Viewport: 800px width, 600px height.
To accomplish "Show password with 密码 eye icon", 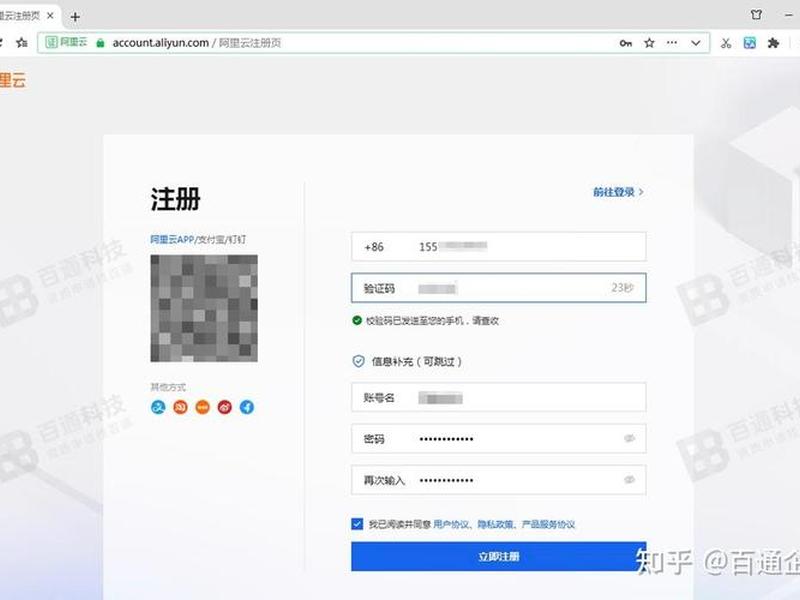I will tap(630, 438).
